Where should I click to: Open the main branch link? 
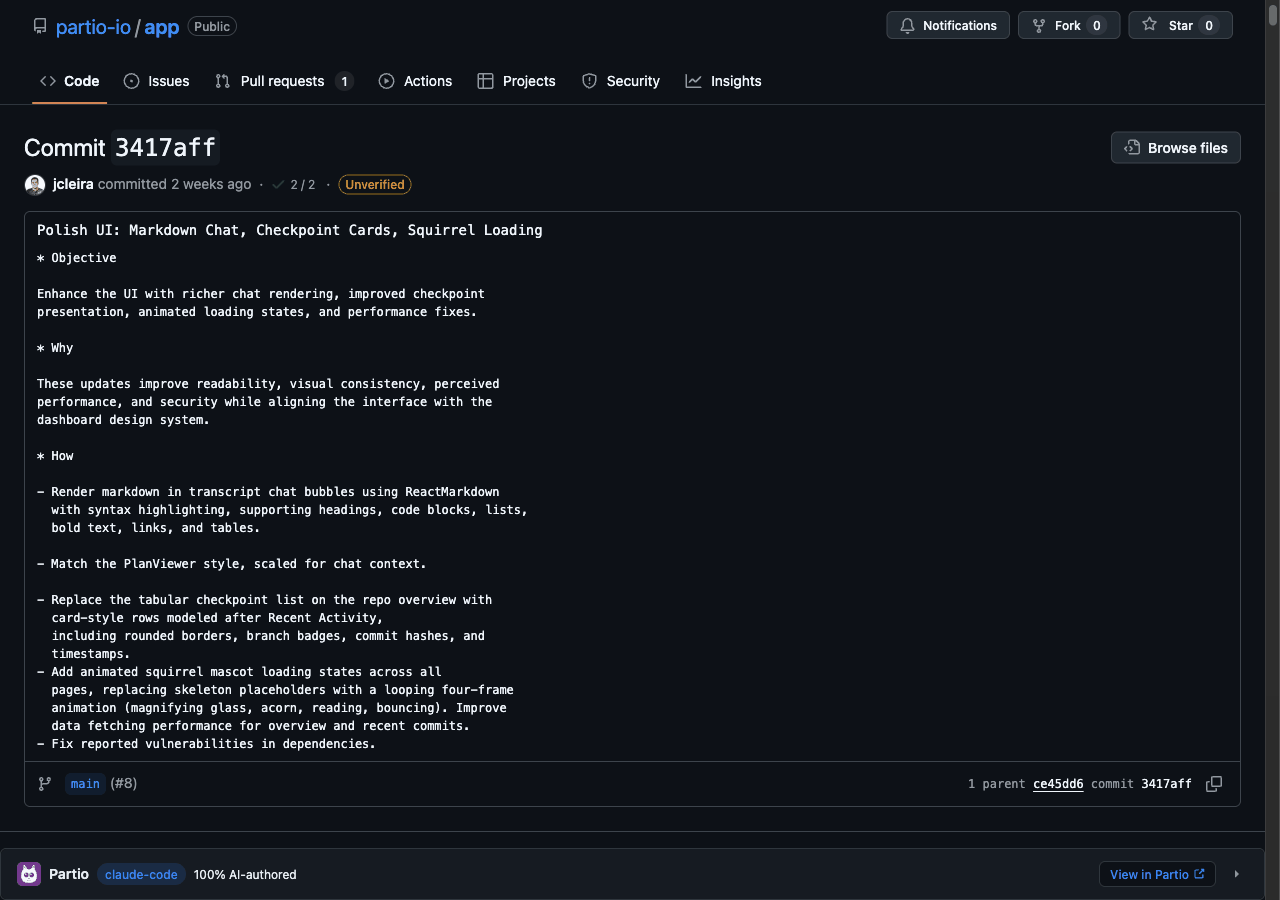[x=84, y=783]
